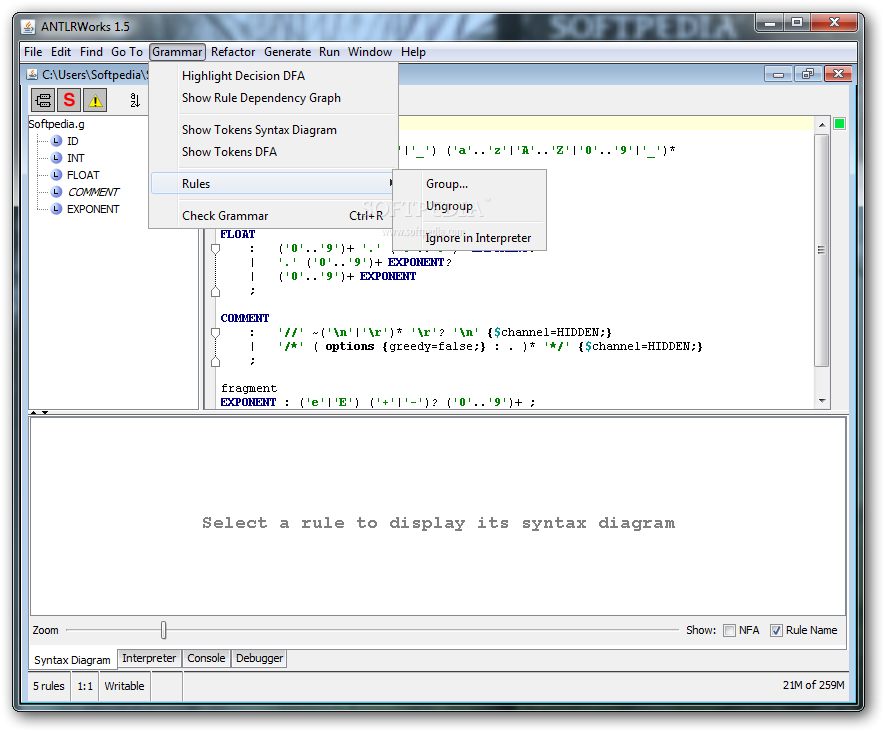
Task: Choose Ungroup in Rules submenu
Action: [x=470, y=206]
